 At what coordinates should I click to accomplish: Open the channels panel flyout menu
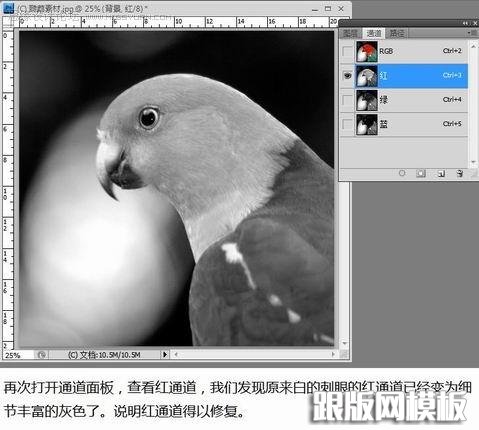472,33
